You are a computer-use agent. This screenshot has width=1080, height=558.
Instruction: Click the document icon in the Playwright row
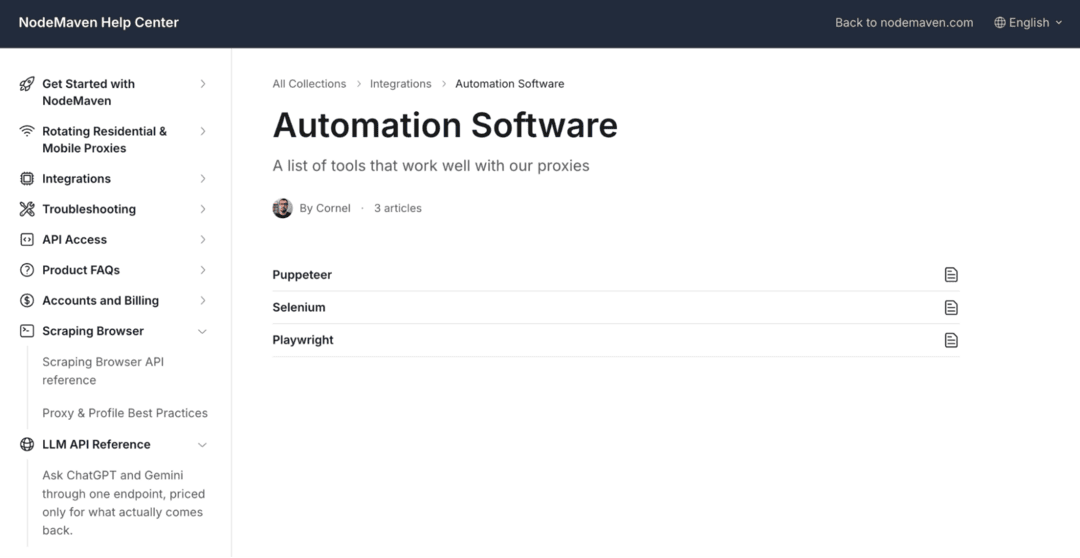coord(951,340)
